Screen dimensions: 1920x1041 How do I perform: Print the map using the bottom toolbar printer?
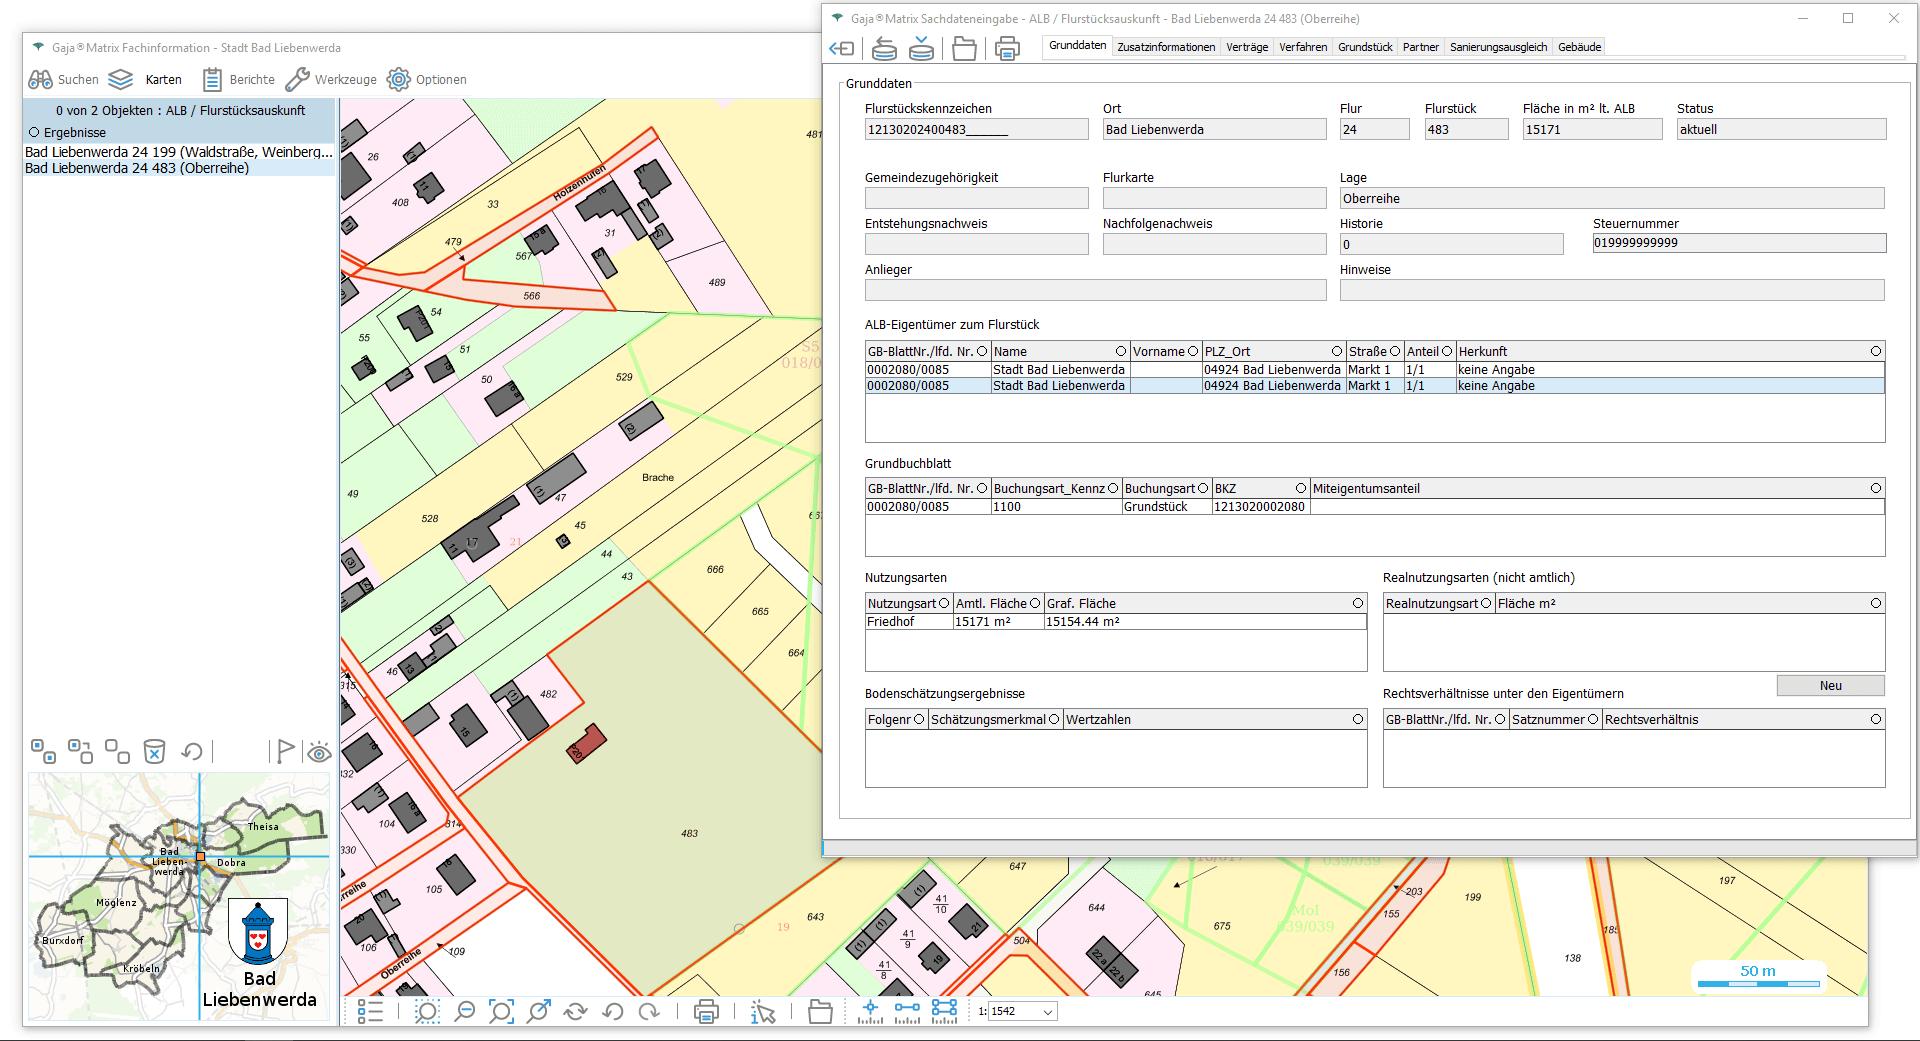[706, 1012]
